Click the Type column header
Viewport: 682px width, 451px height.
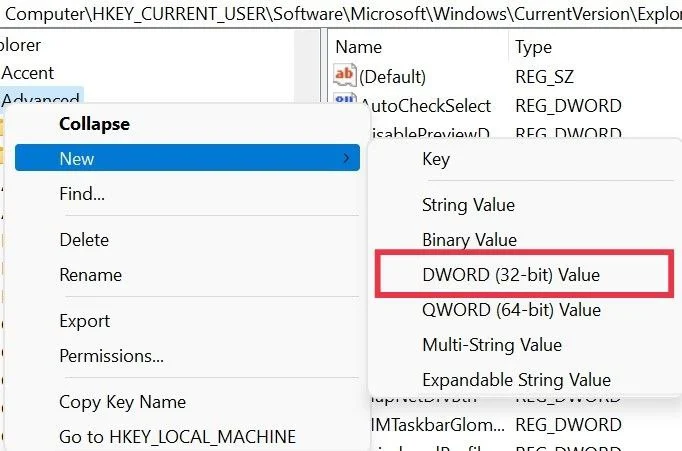533,47
